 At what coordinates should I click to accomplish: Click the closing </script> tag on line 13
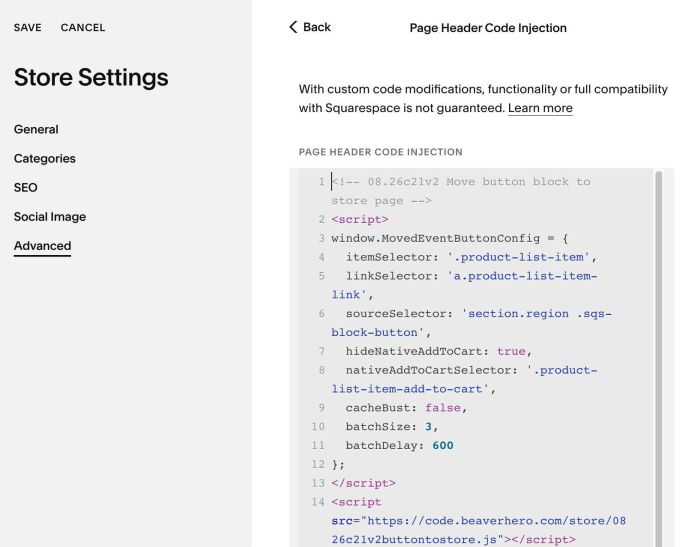pyautogui.click(x=363, y=483)
